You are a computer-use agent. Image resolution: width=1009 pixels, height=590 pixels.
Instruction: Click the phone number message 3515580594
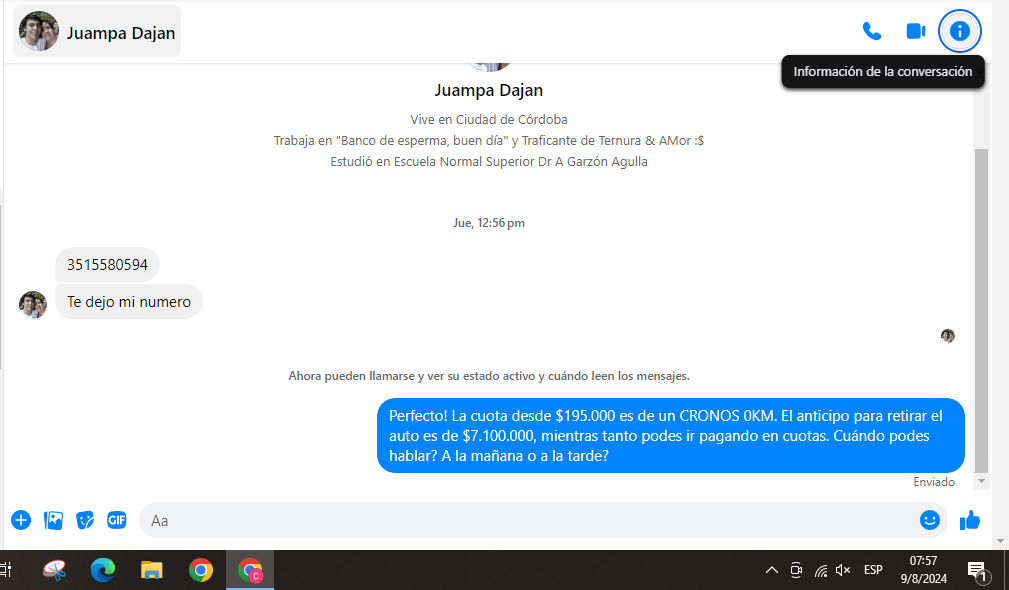(107, 265)
